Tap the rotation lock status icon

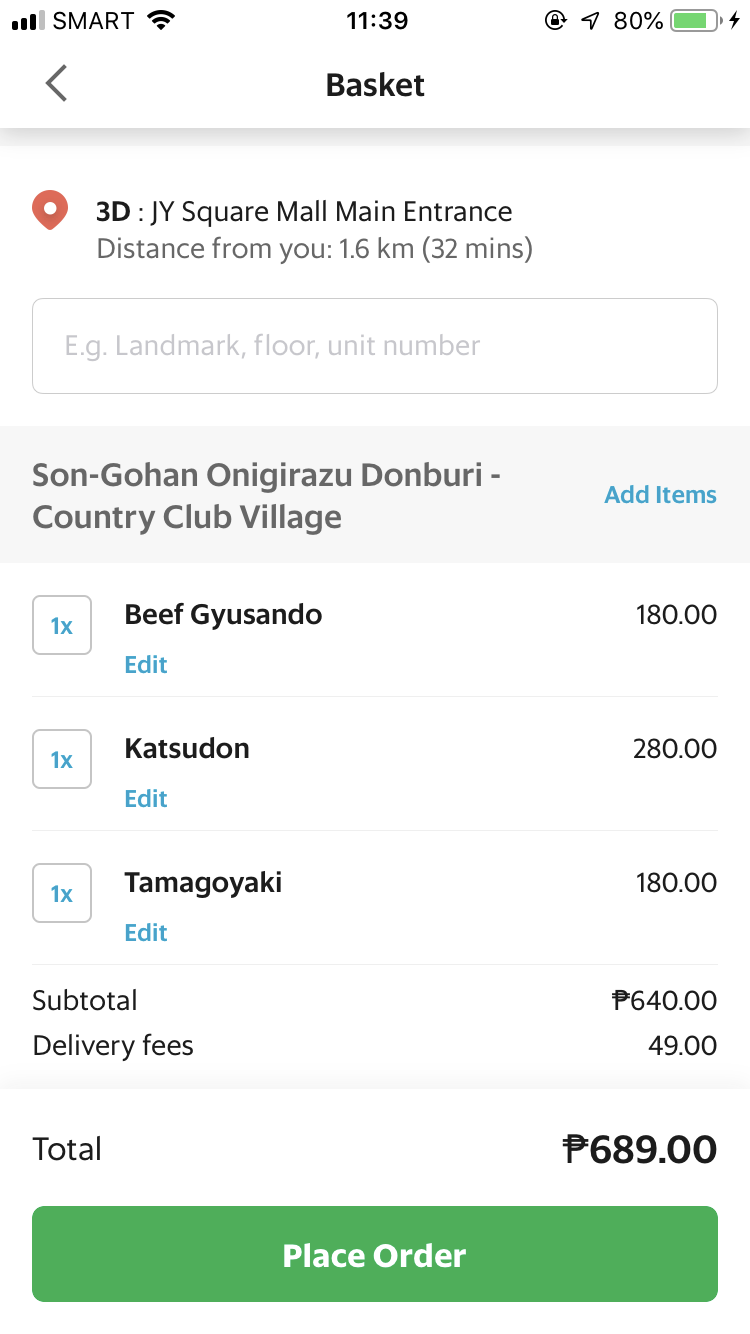click(555, 20)
